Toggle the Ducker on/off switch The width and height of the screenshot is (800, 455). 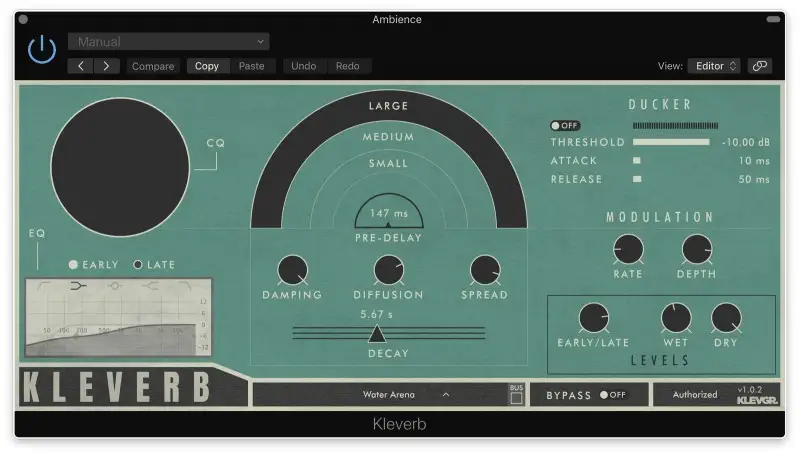coord(564,126)
